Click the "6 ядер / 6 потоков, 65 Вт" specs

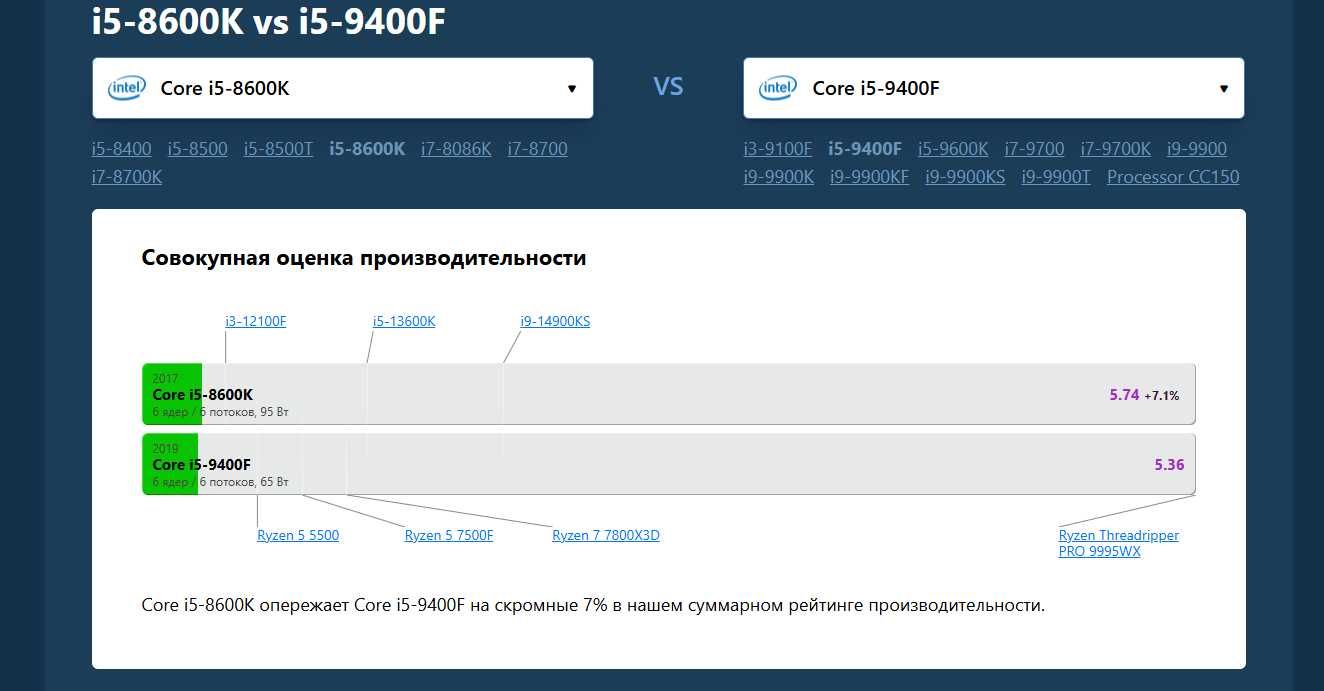(x=221, y=482)
